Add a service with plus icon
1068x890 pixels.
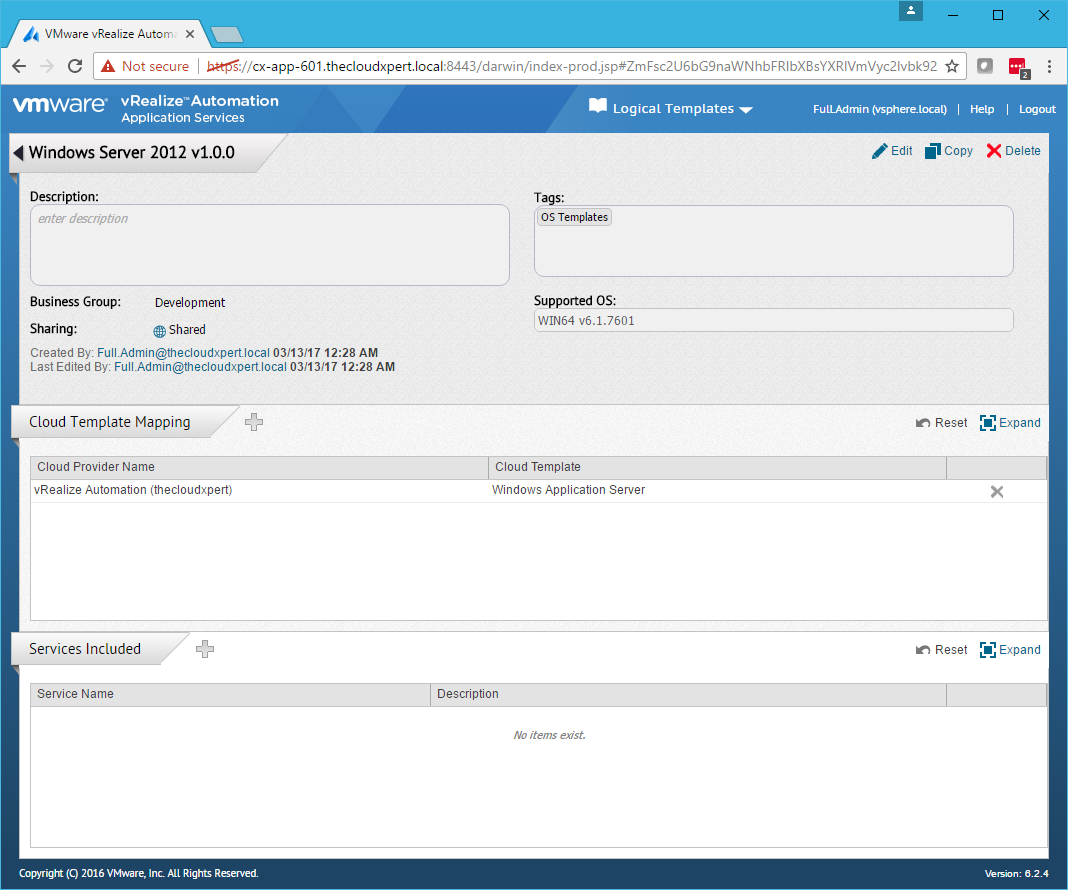pyautogui.click(x=205, y=649)
